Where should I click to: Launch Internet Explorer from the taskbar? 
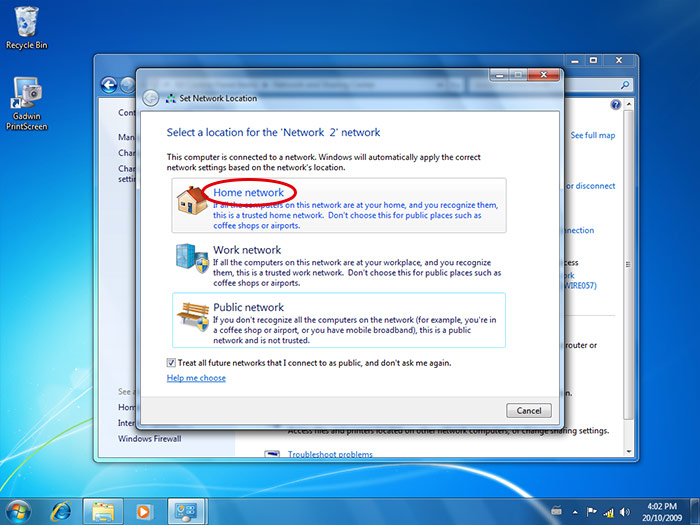pos(62,511)
